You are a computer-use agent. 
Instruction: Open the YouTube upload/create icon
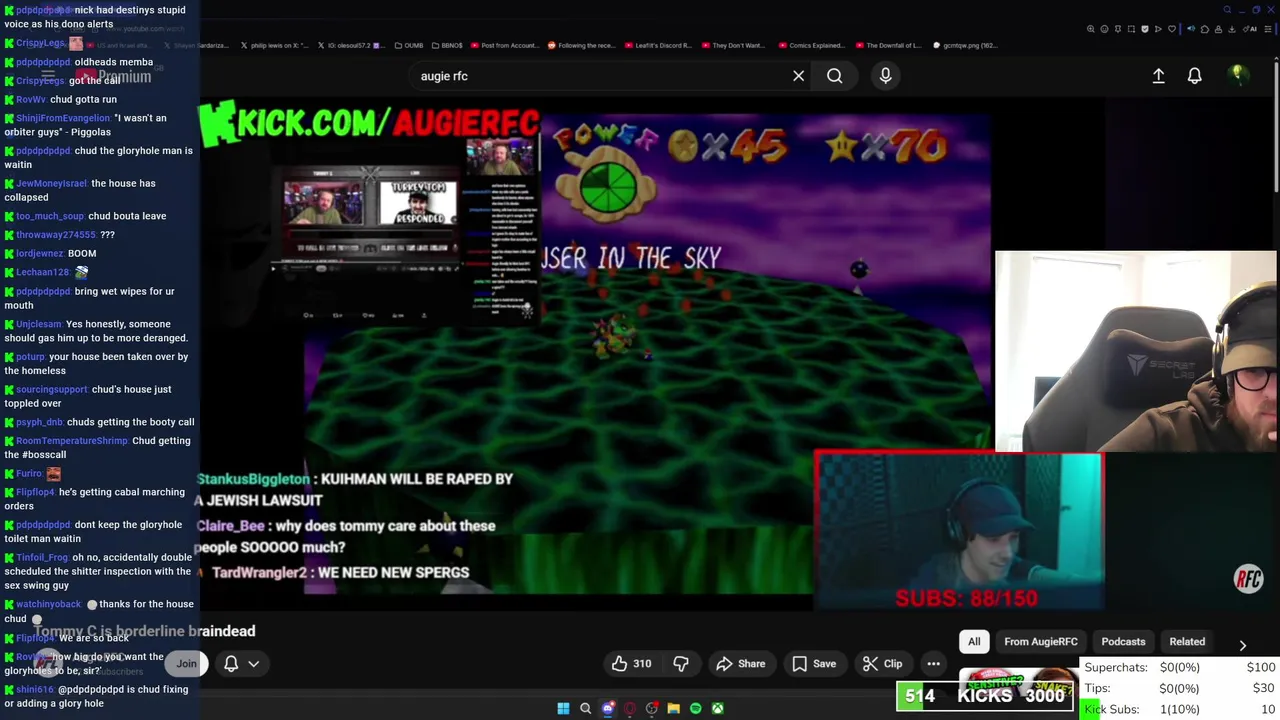tap(1158, 76)
